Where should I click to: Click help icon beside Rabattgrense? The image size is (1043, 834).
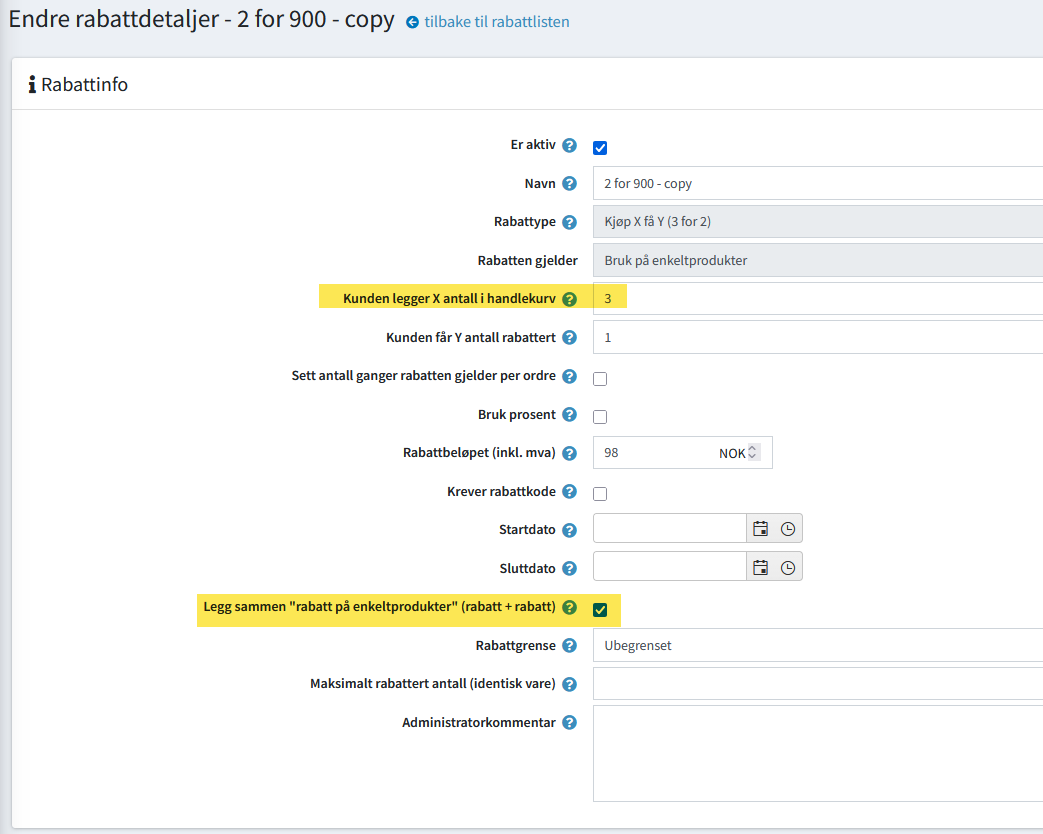[x=569, y=646]
